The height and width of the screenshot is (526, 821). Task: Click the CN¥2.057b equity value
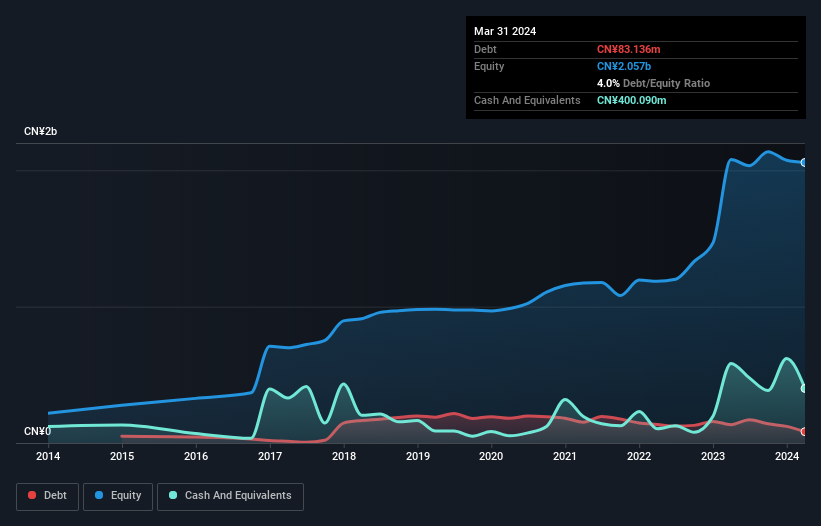pyautogui.click(x=624, y=66)
